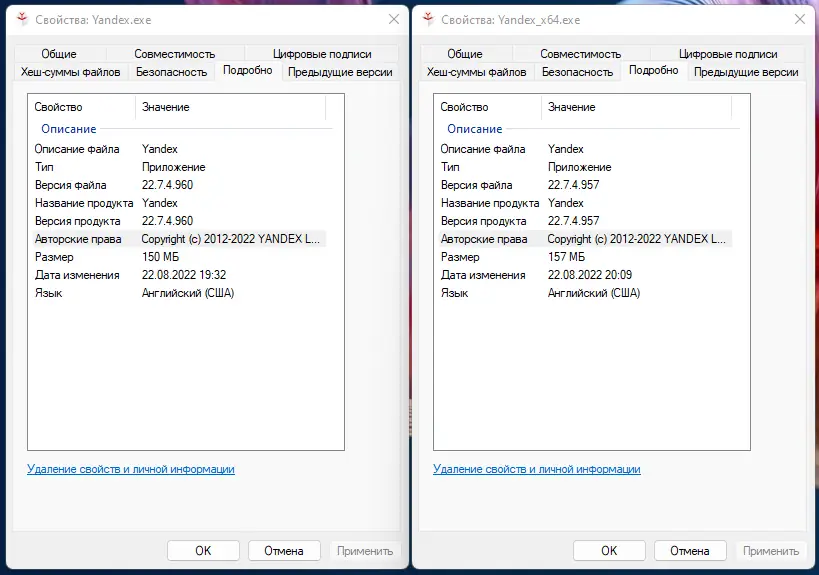
Task: Select Хеш-суммы файлов tab in Yandex.exe window
Action: pos(71,72)
